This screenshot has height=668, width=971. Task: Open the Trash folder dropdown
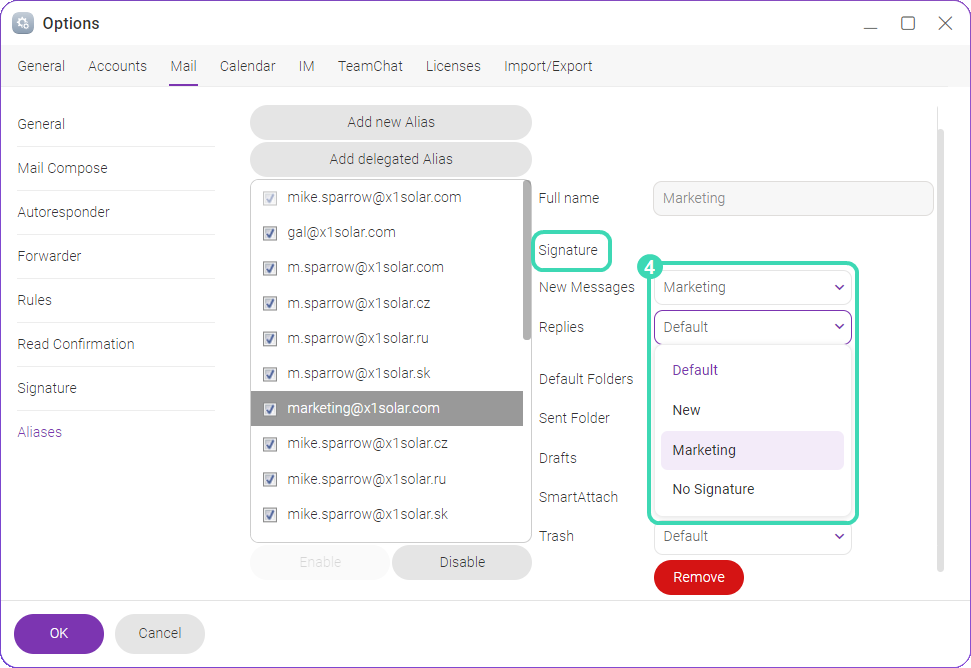tap(752, 536)
